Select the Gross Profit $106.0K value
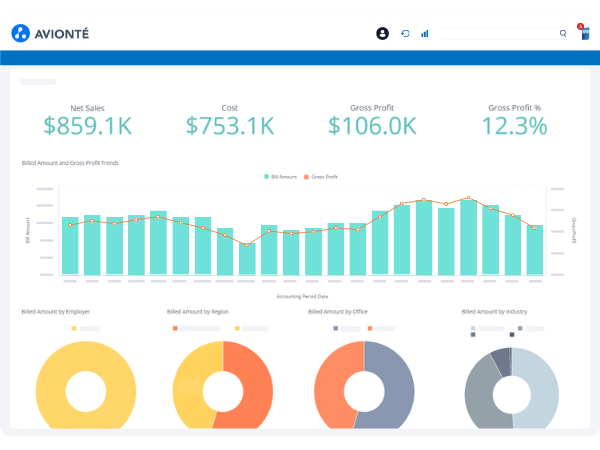Screen dimensions: 600x450 [371, 125]
